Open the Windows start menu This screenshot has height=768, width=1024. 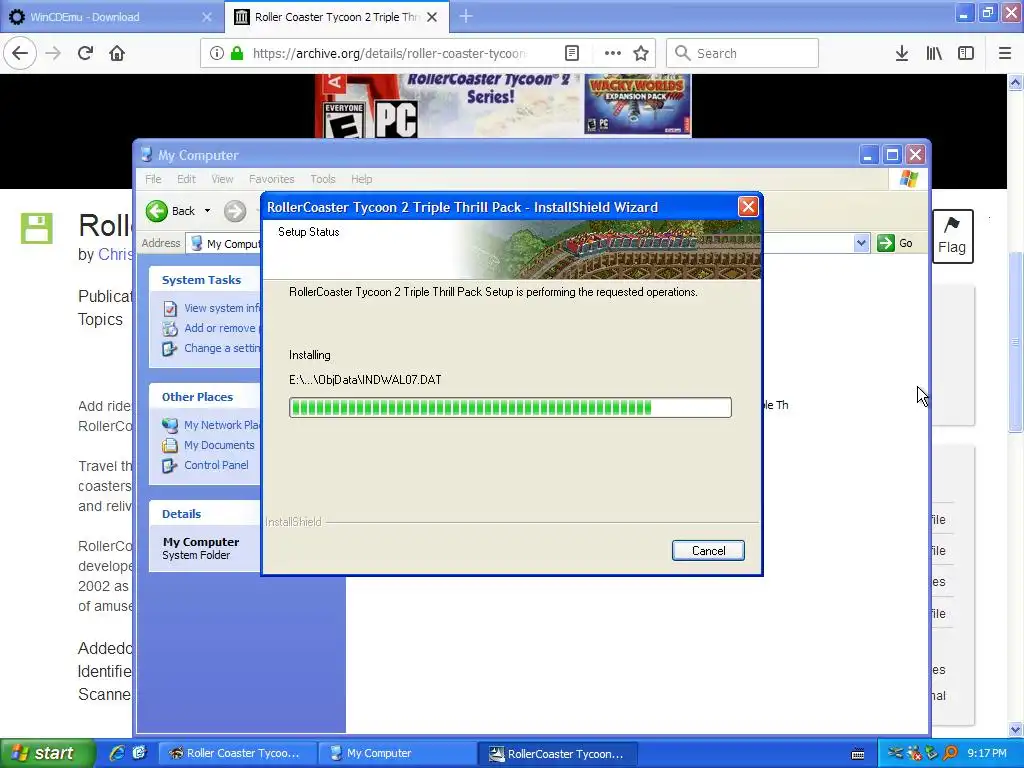pyautogui.click(x=46, y=753)
